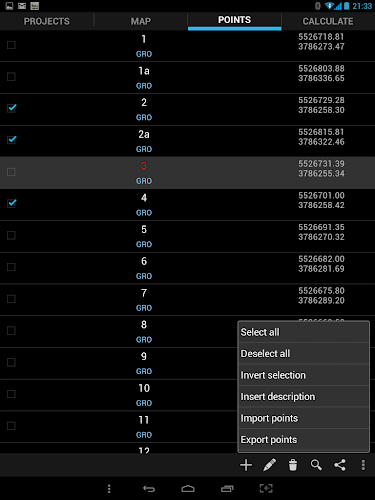Tap the Android home navigation icon
This screenshot has width=375, height=500.
[x=188, y=489]
